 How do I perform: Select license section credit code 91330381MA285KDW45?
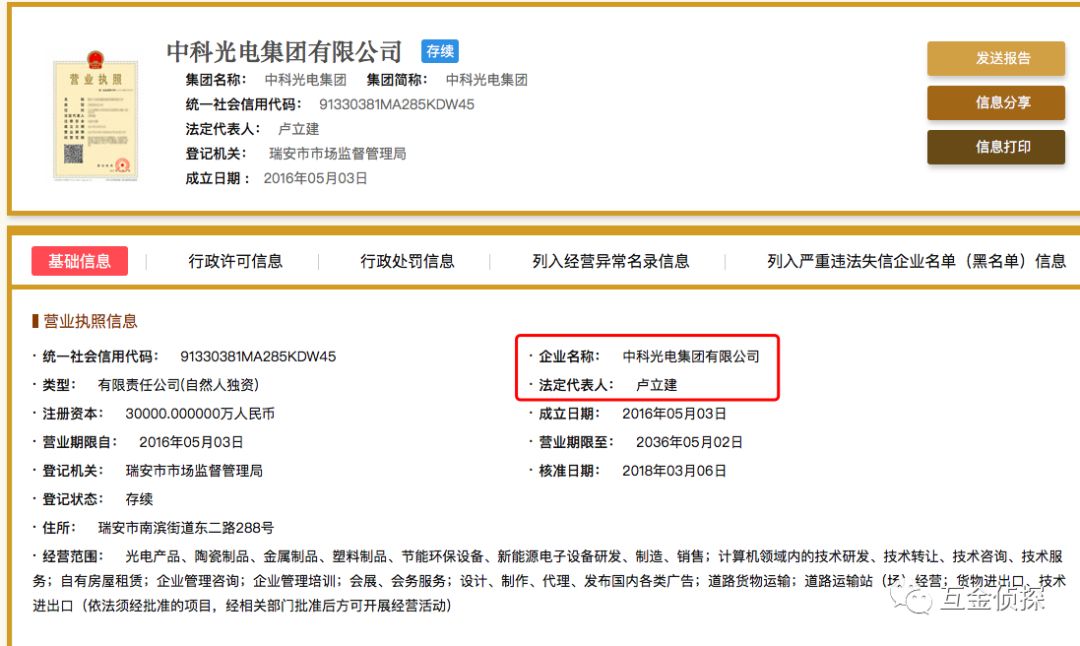tap(258, 357)
